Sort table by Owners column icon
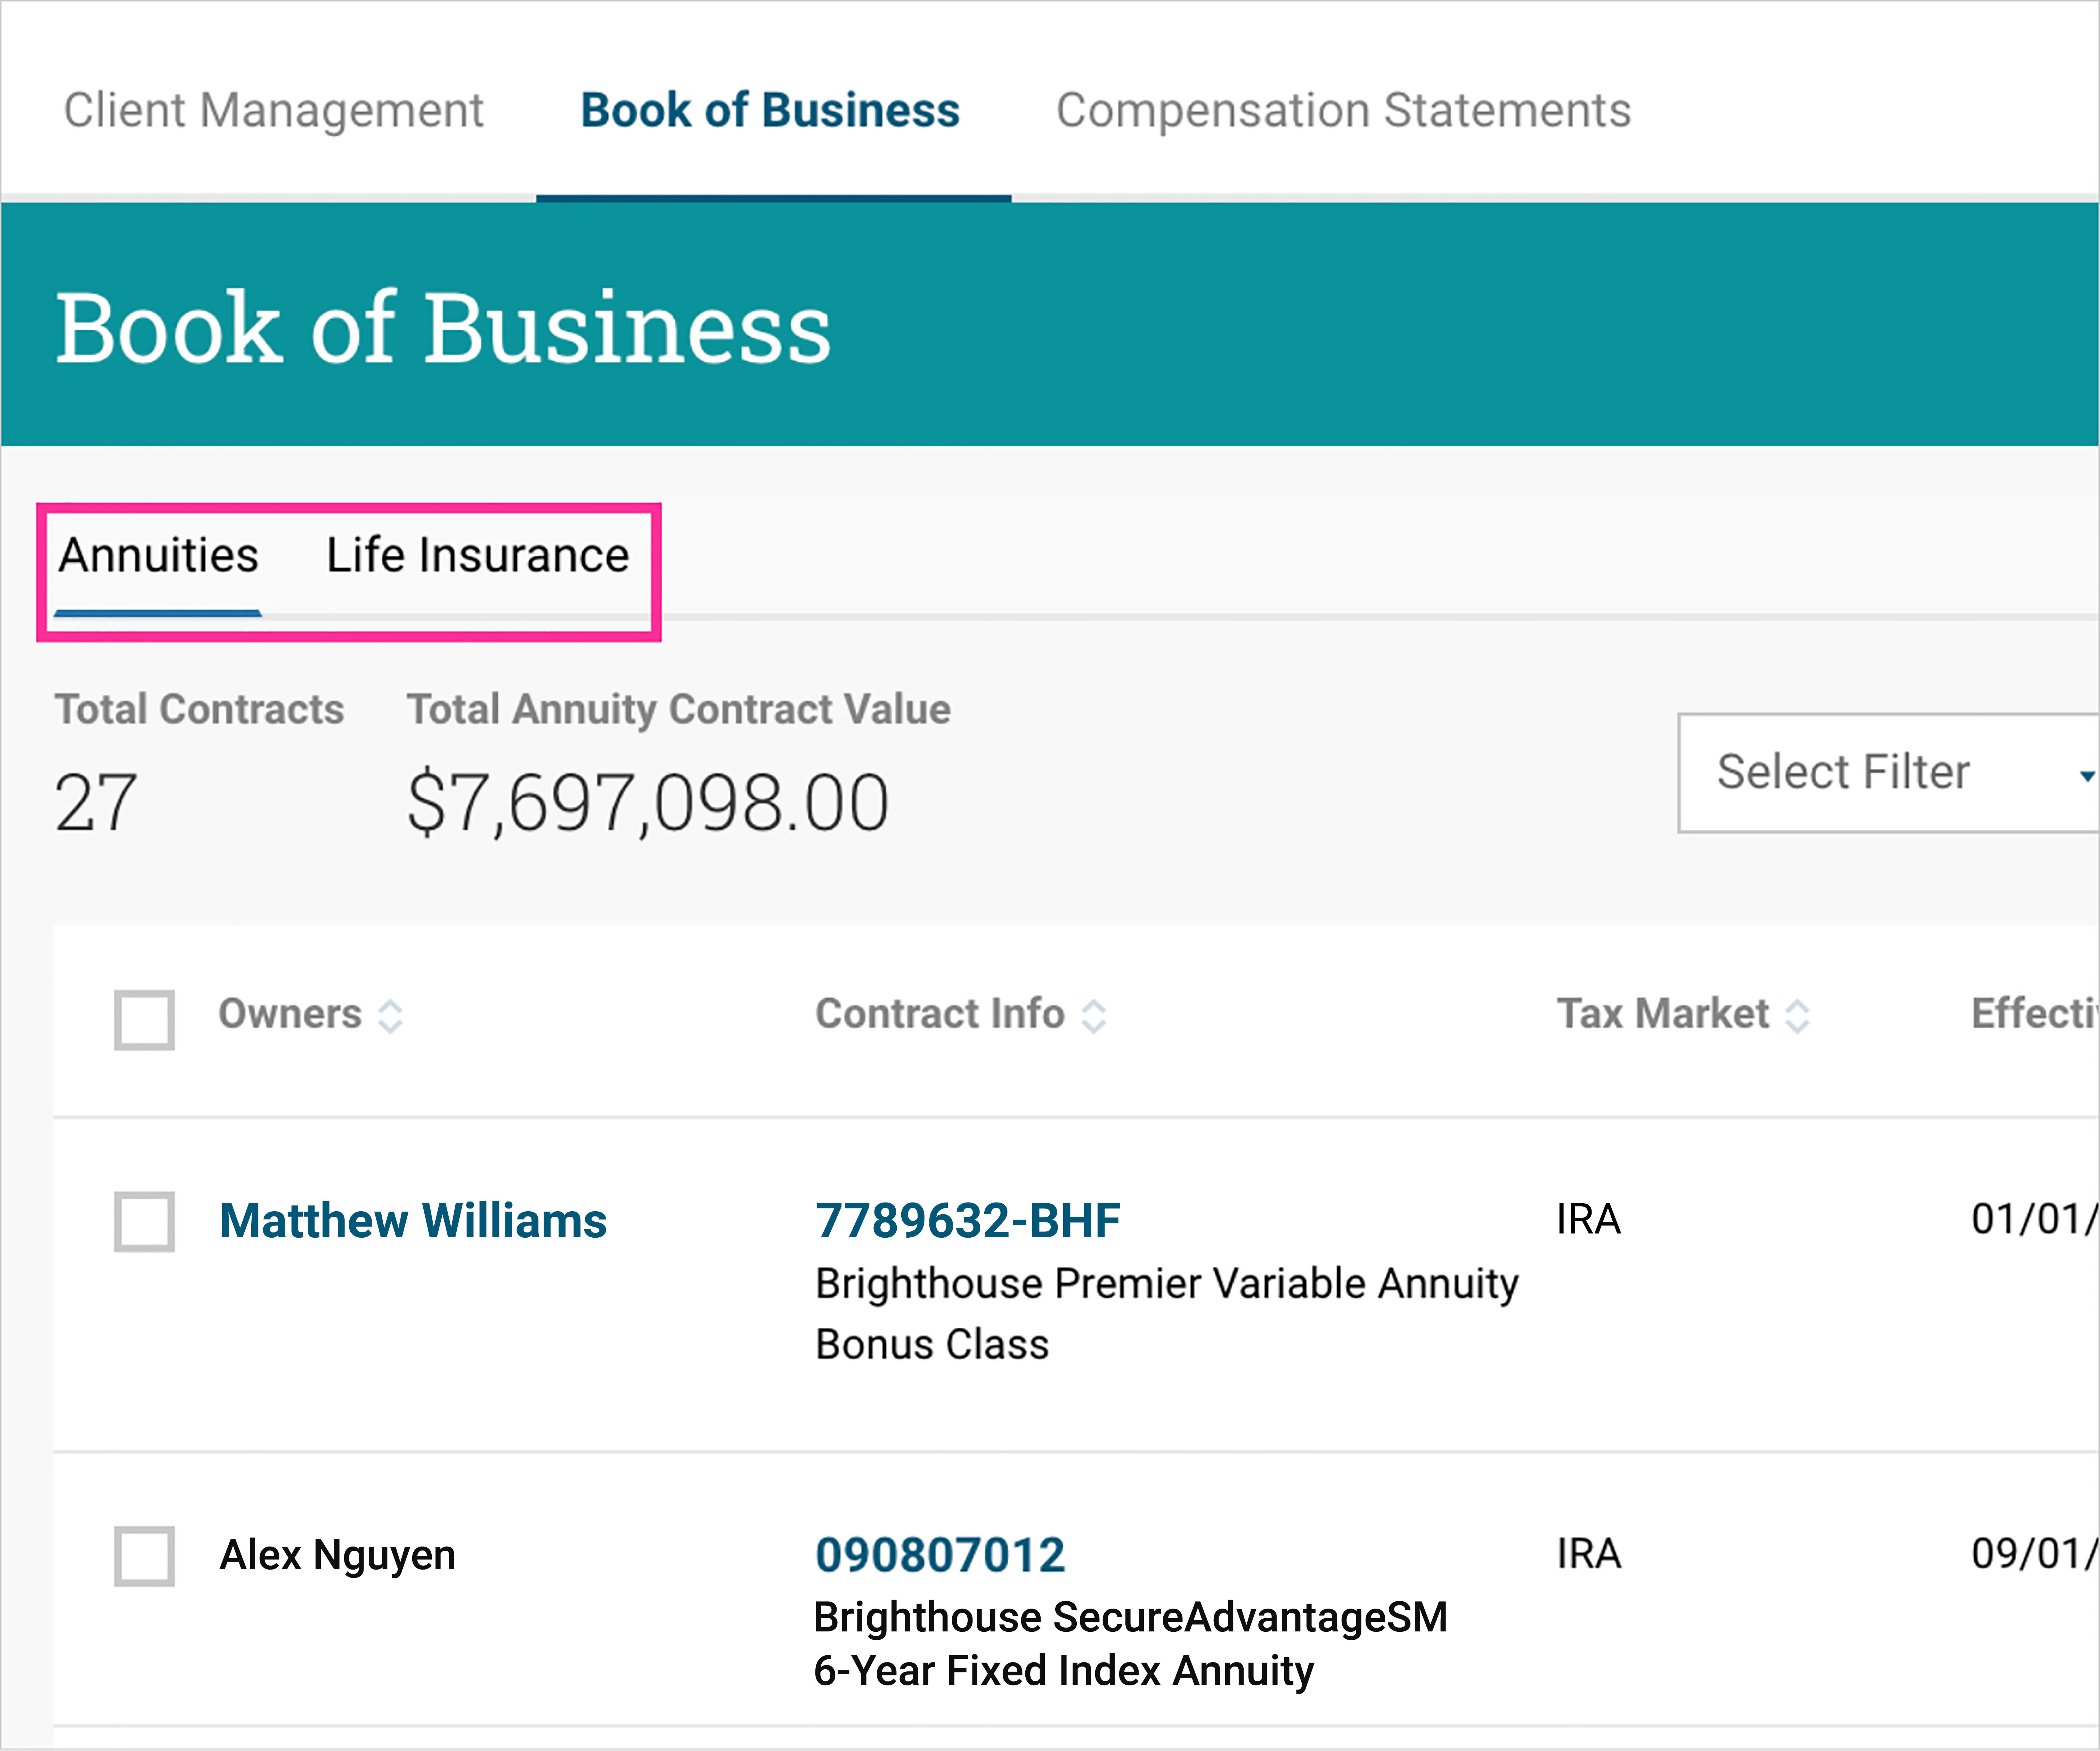This screenshot has width=2100, height=1751. tap(390, 1016)
